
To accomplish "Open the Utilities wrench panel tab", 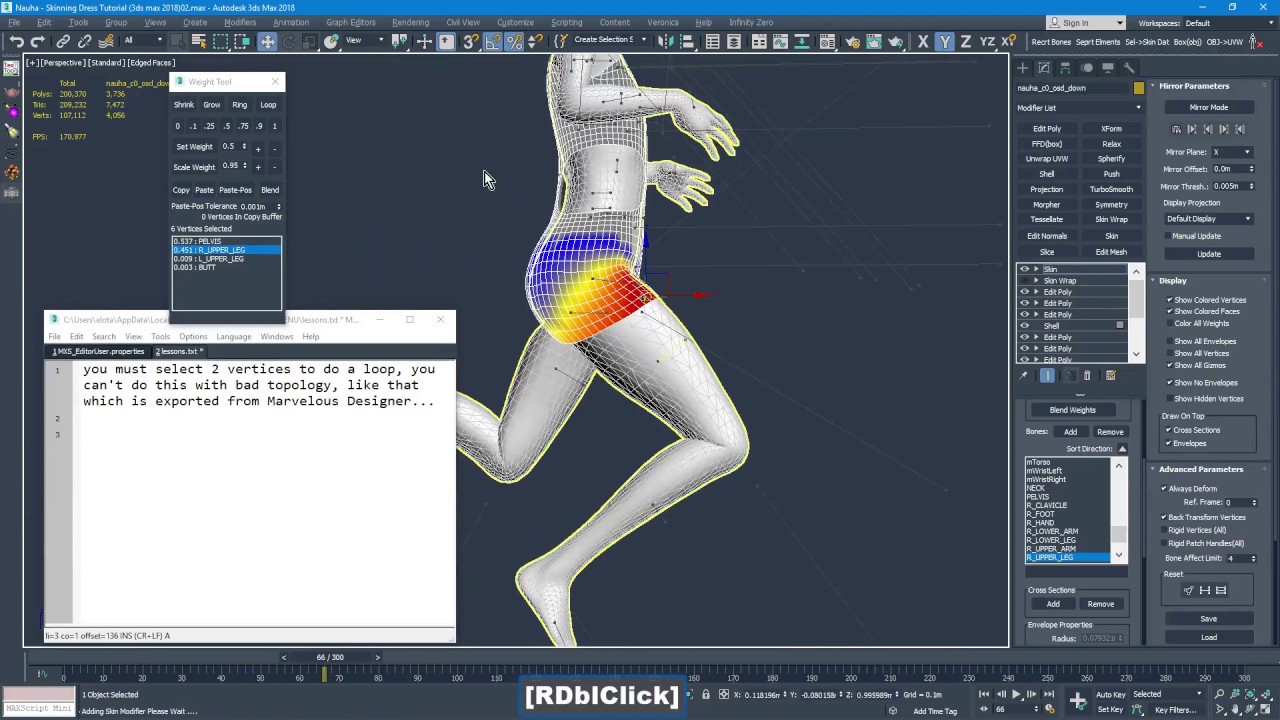I will coord(1129,68).
